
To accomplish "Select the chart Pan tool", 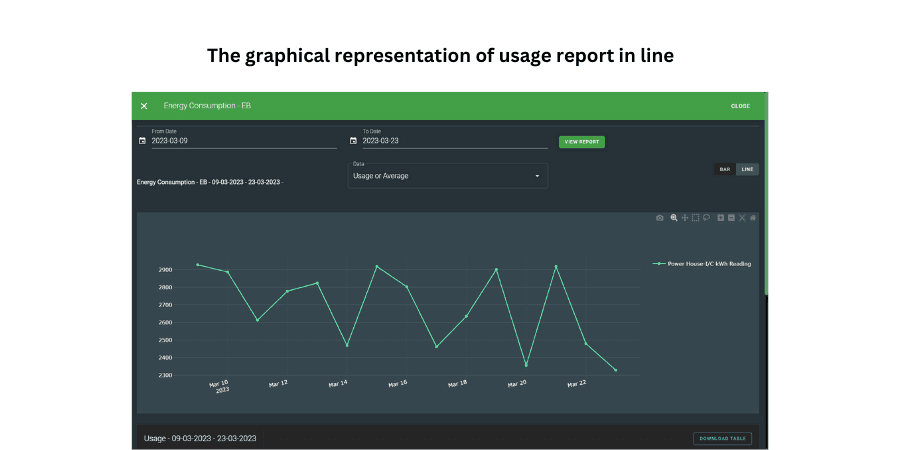I will [x=685, y=218].
